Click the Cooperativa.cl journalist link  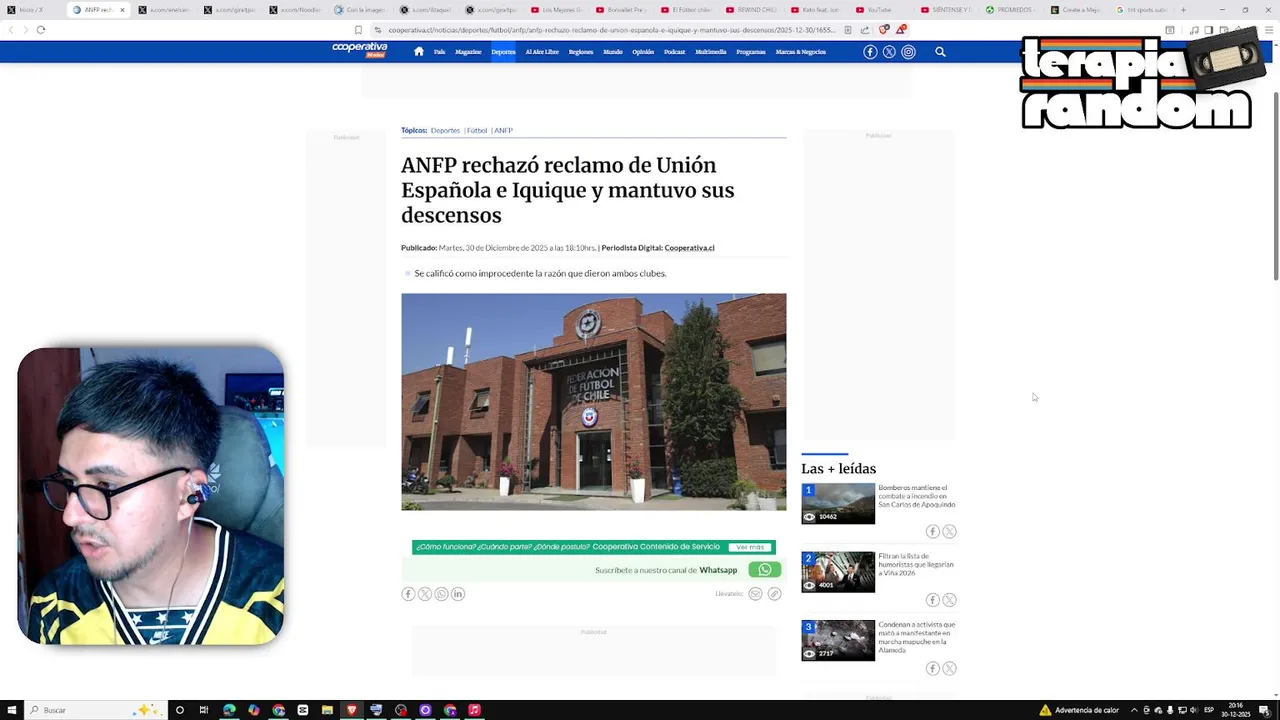[689, 248]
